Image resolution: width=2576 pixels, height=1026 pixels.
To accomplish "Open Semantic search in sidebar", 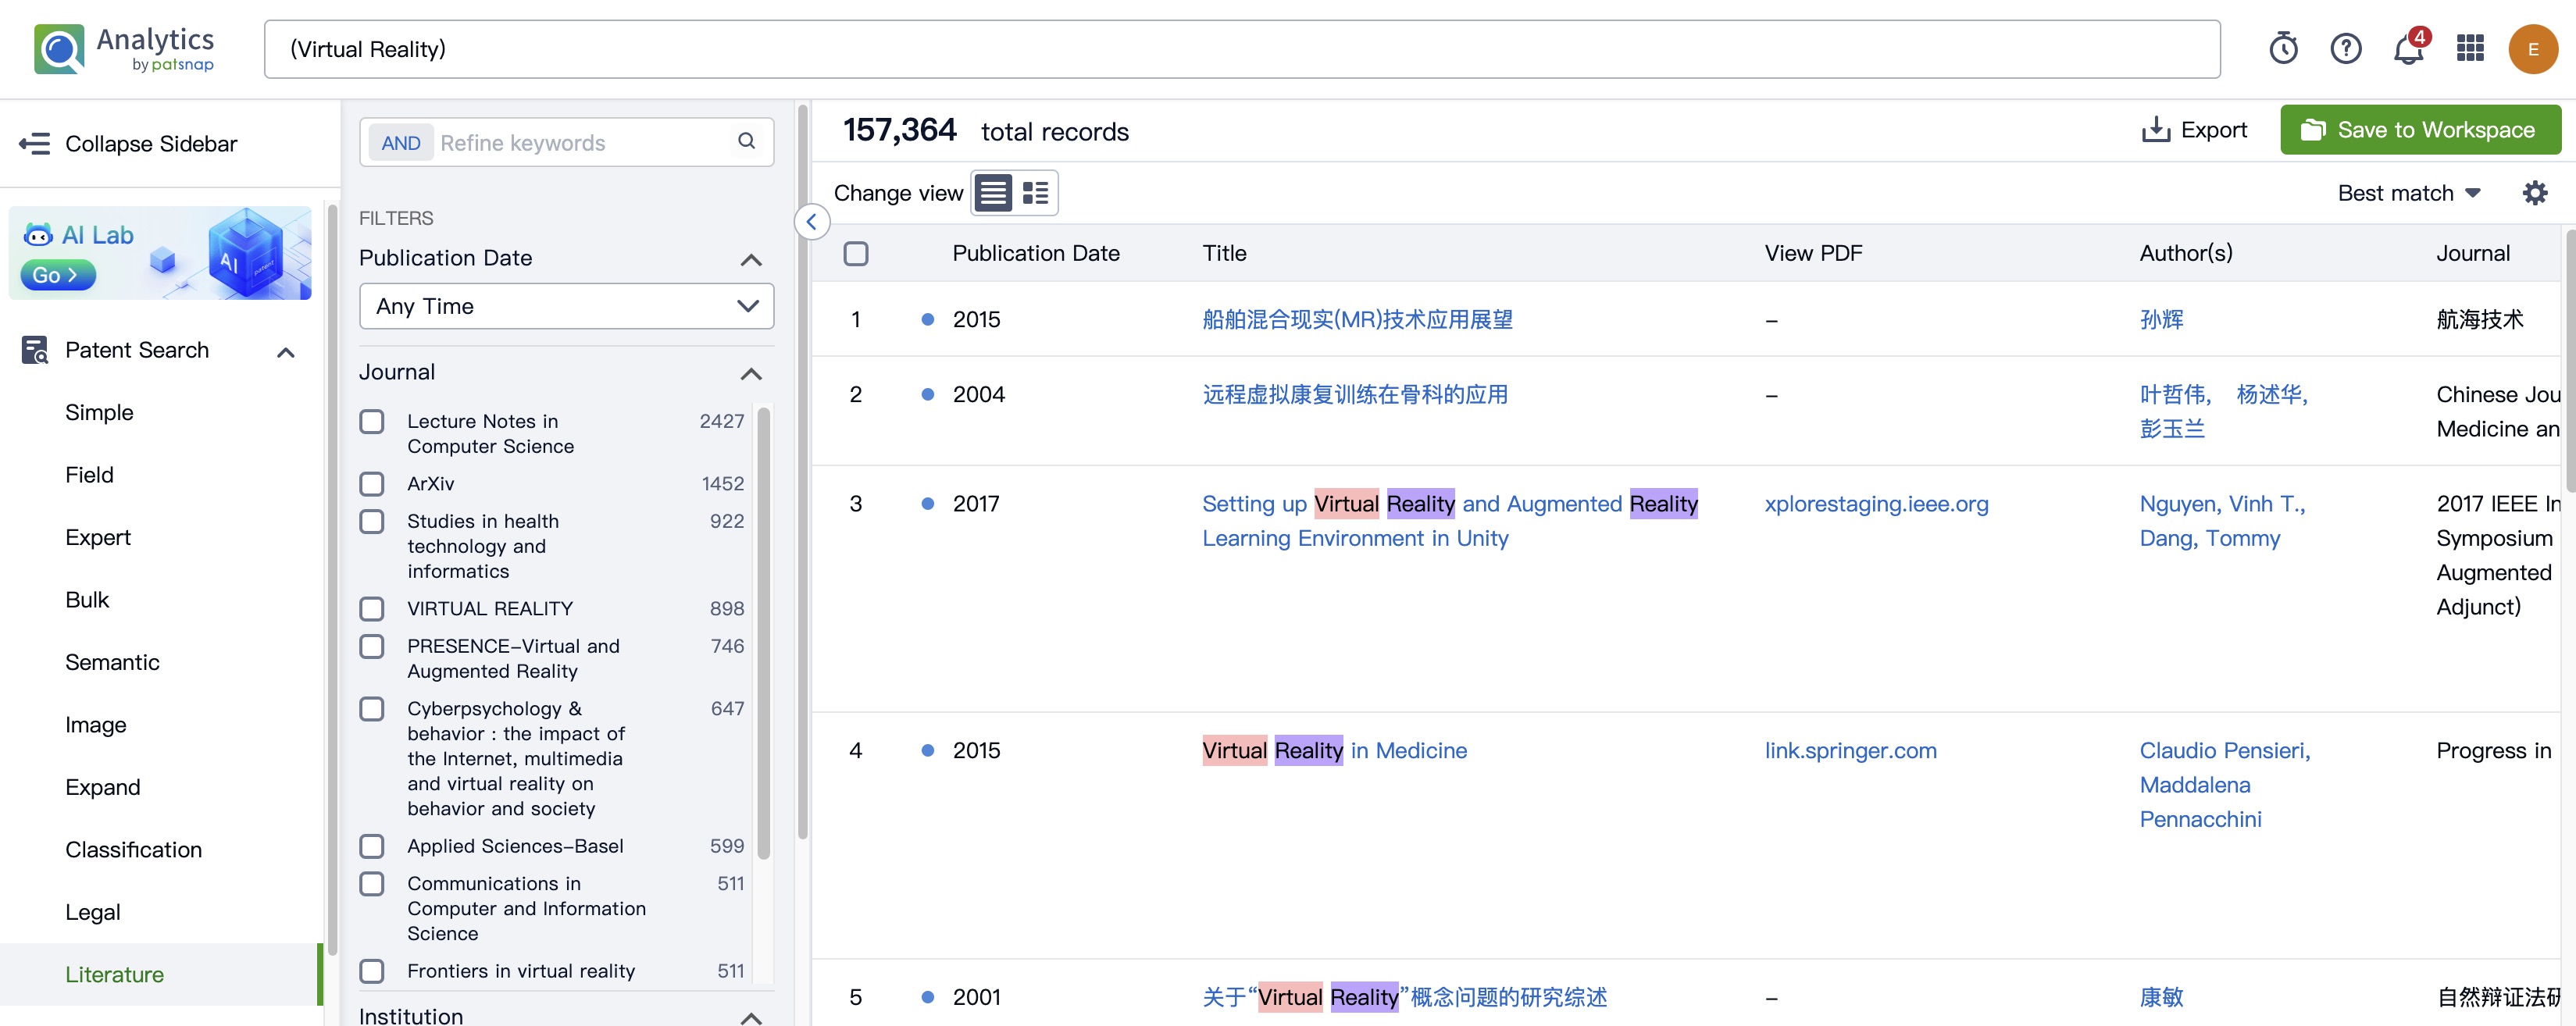I will [x=112, y=662].
